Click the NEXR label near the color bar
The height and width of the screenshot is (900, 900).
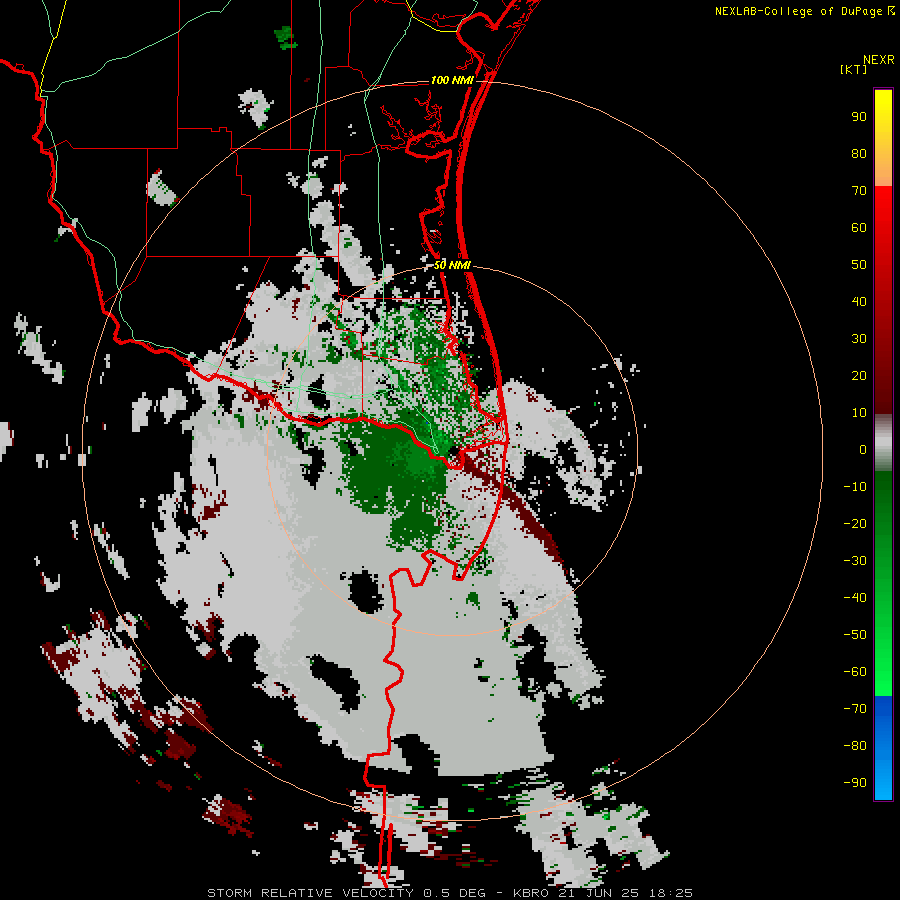879,60
